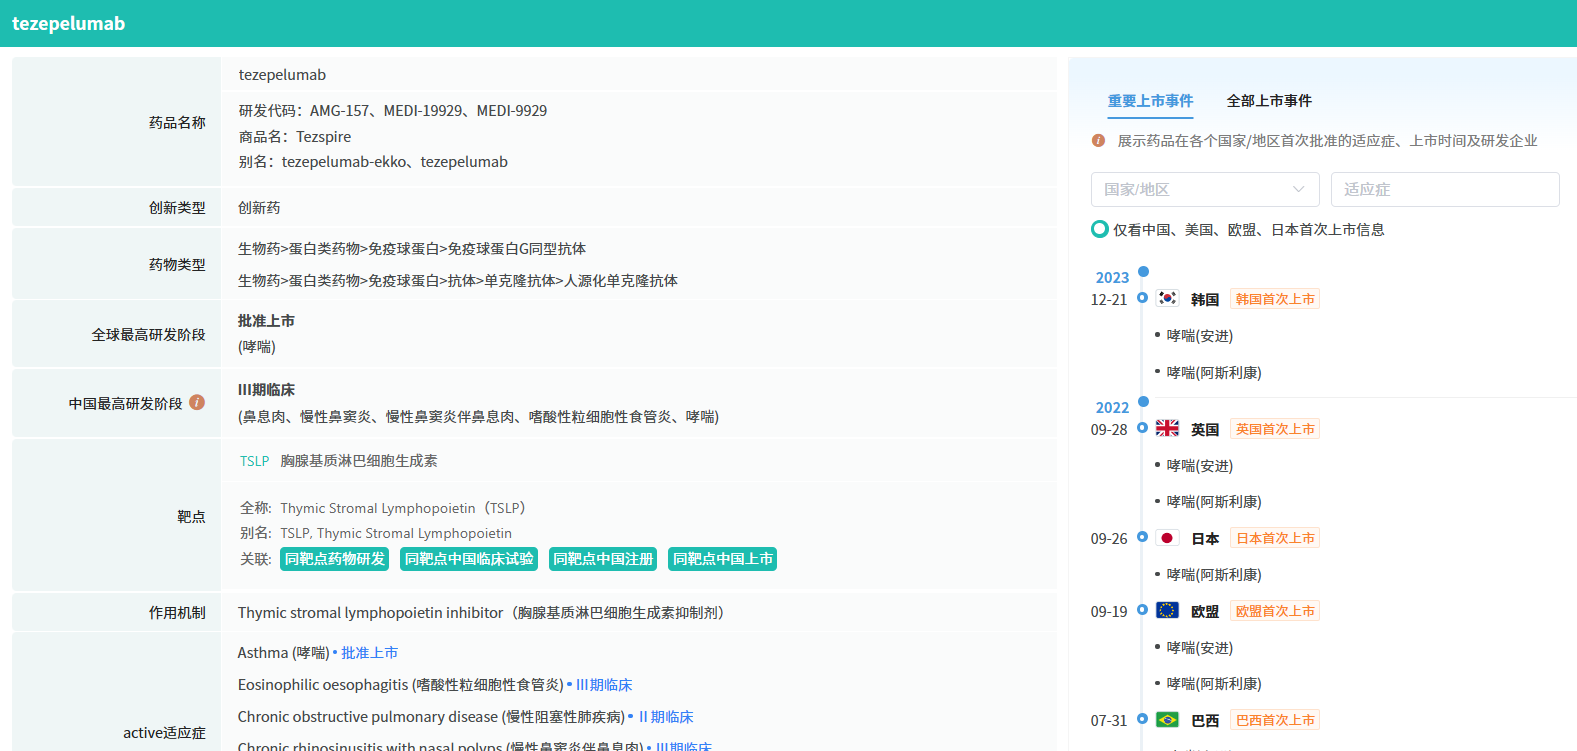Click the Japan flag icon

[x=1167, y=538]
